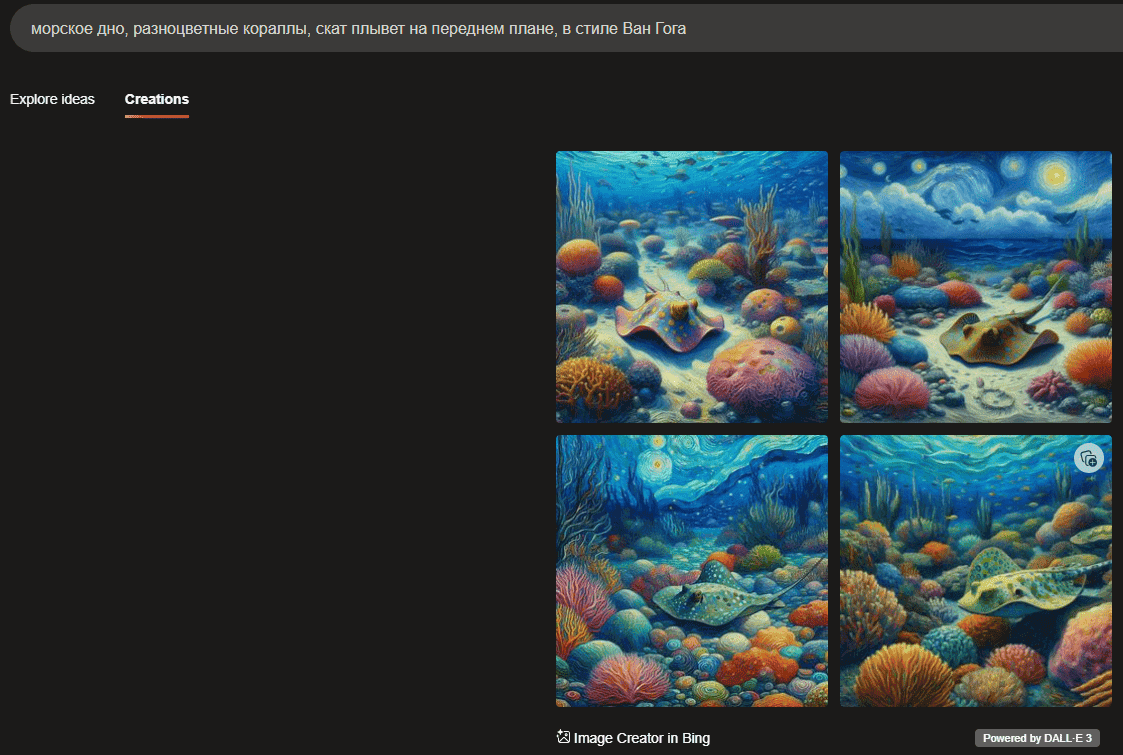Open the starry night sky ray image

[x=975, y=287]
